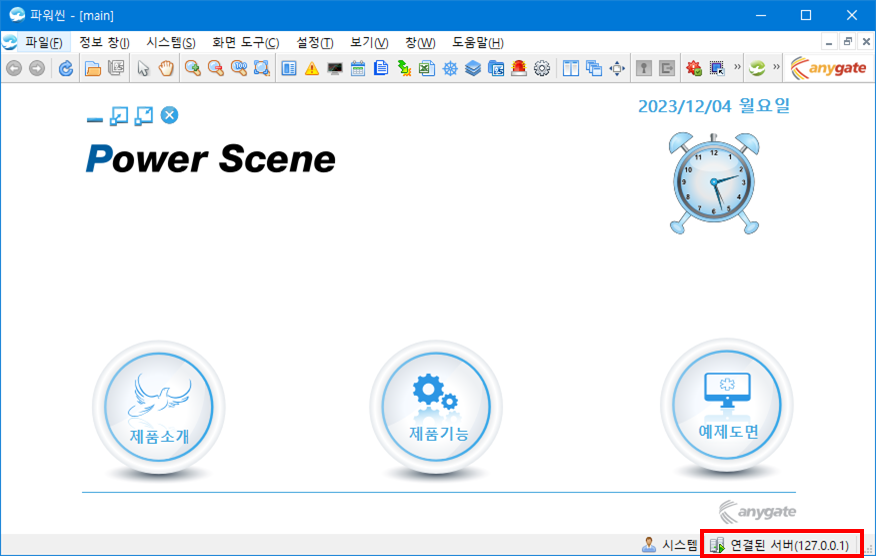The width and height of the screenshot is (876, 558).
Task: Open the folder icon in toolbar
Action: coord(93,68)
